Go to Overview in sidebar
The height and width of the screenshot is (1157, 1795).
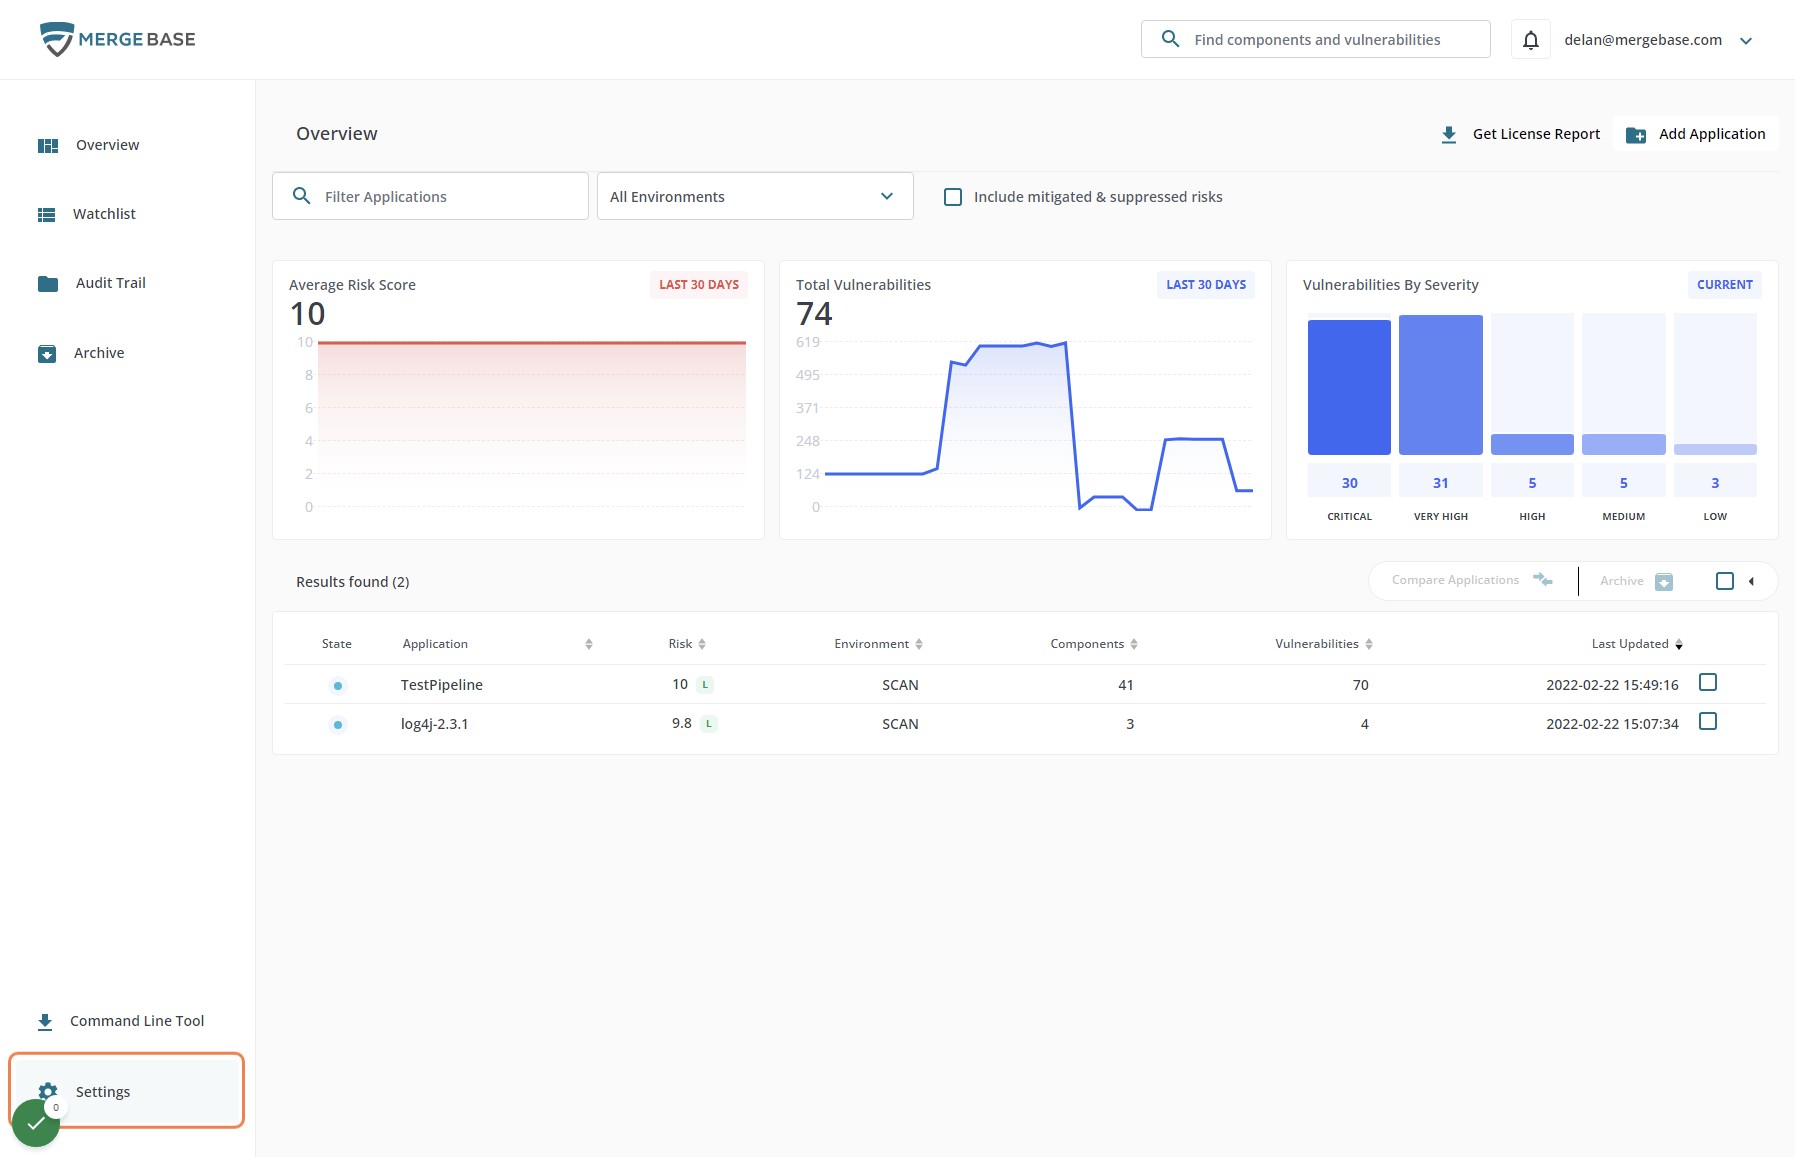pos(107,145)
